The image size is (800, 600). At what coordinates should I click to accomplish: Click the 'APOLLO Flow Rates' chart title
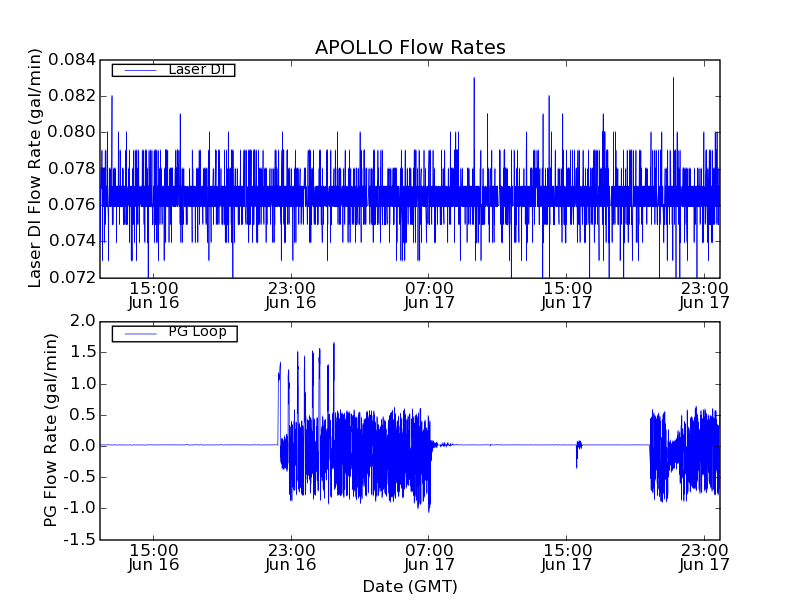410,47
